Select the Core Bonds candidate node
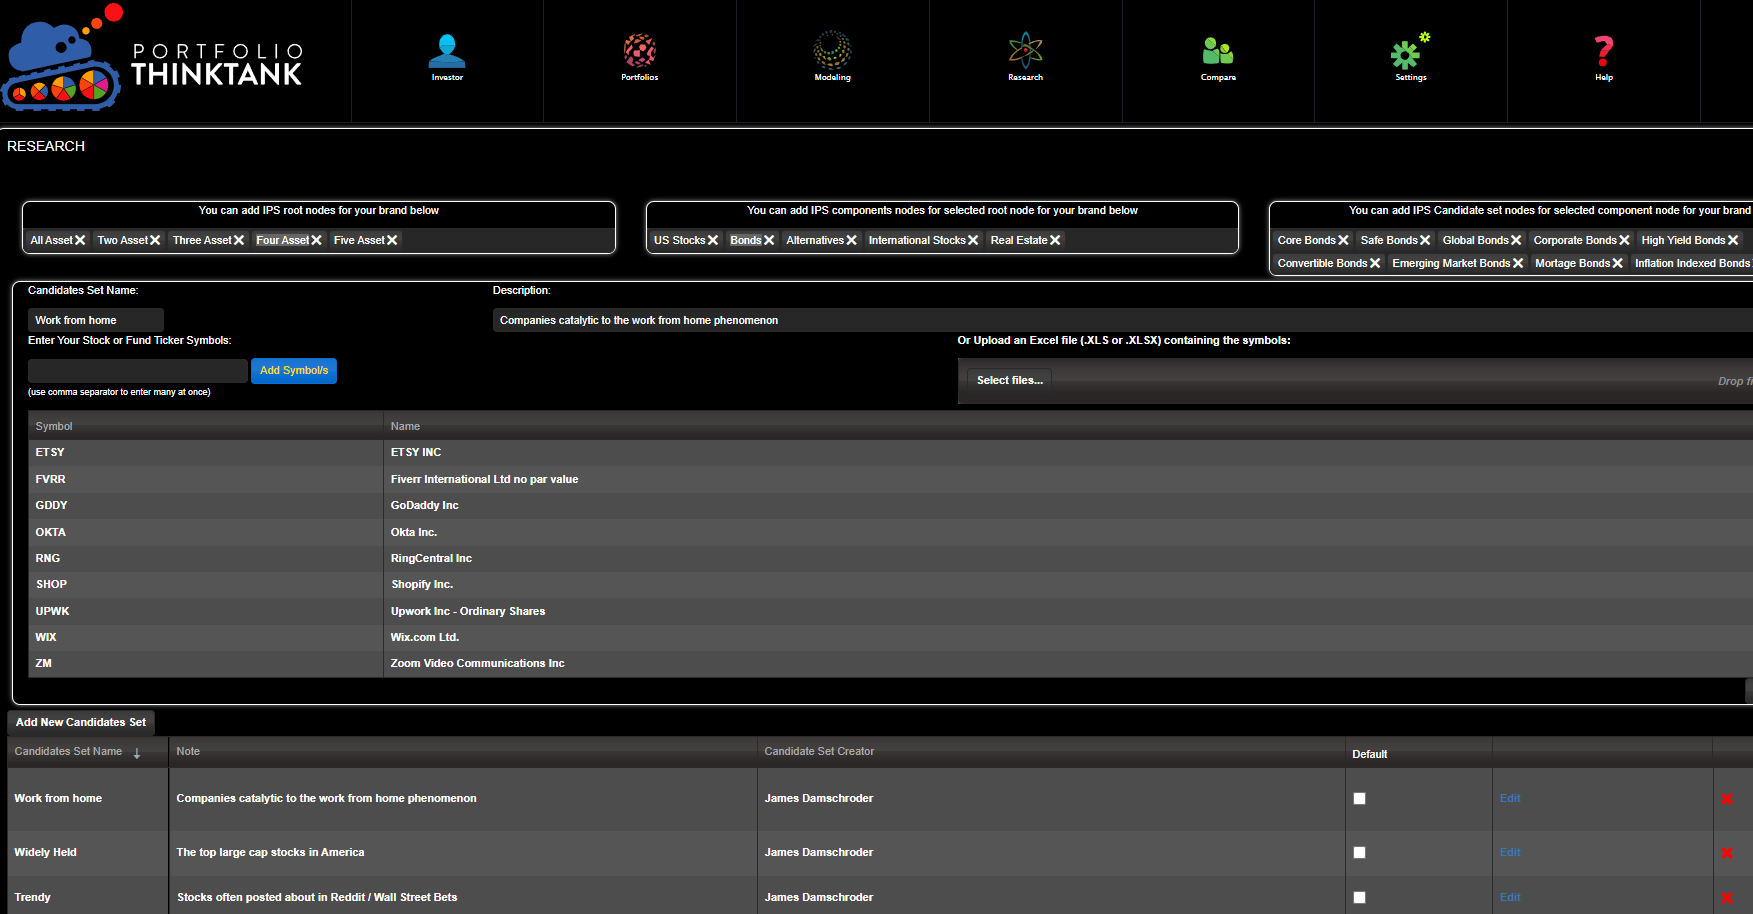Screen dimensions: 1753x914 coord(1306,240)
